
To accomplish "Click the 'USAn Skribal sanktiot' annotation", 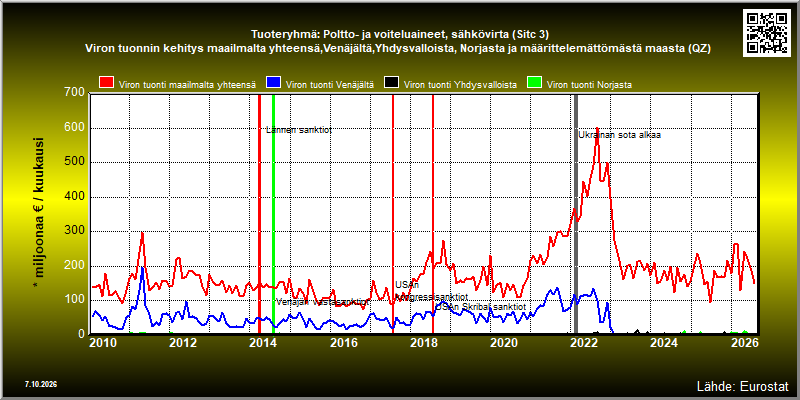I will click(x=481, y=307).
